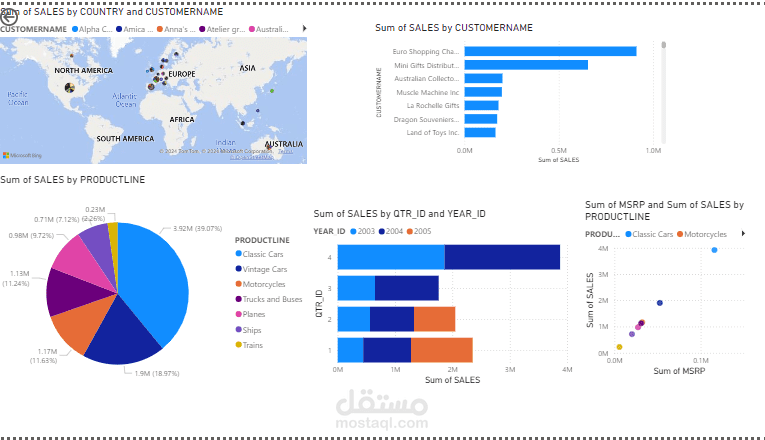Viewport: 765px width, 440px height.
Task: Click the Land of Toys Inc. bar
Action: [x=480, y=132]
